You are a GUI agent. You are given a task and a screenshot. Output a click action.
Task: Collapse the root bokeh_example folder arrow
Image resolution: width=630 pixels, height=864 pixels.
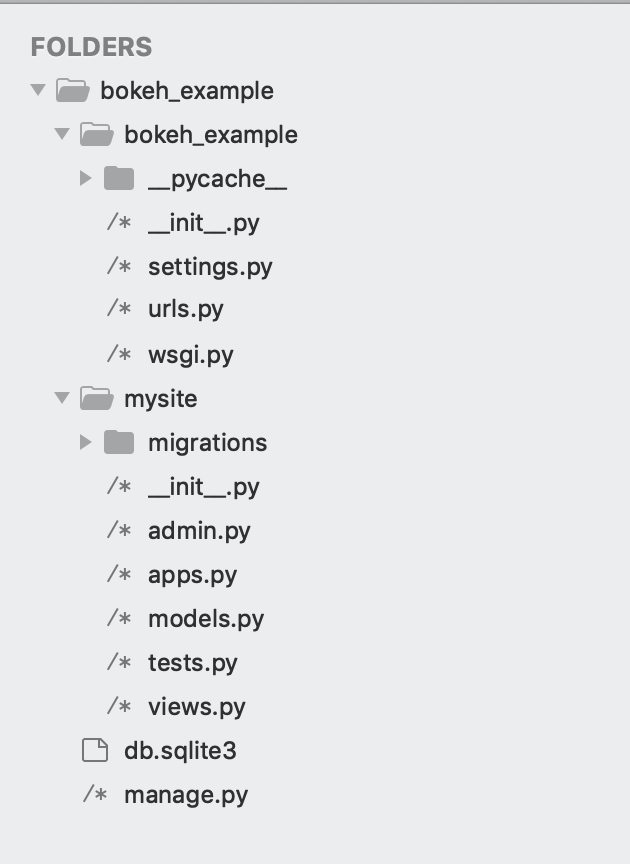coord(39,91)
